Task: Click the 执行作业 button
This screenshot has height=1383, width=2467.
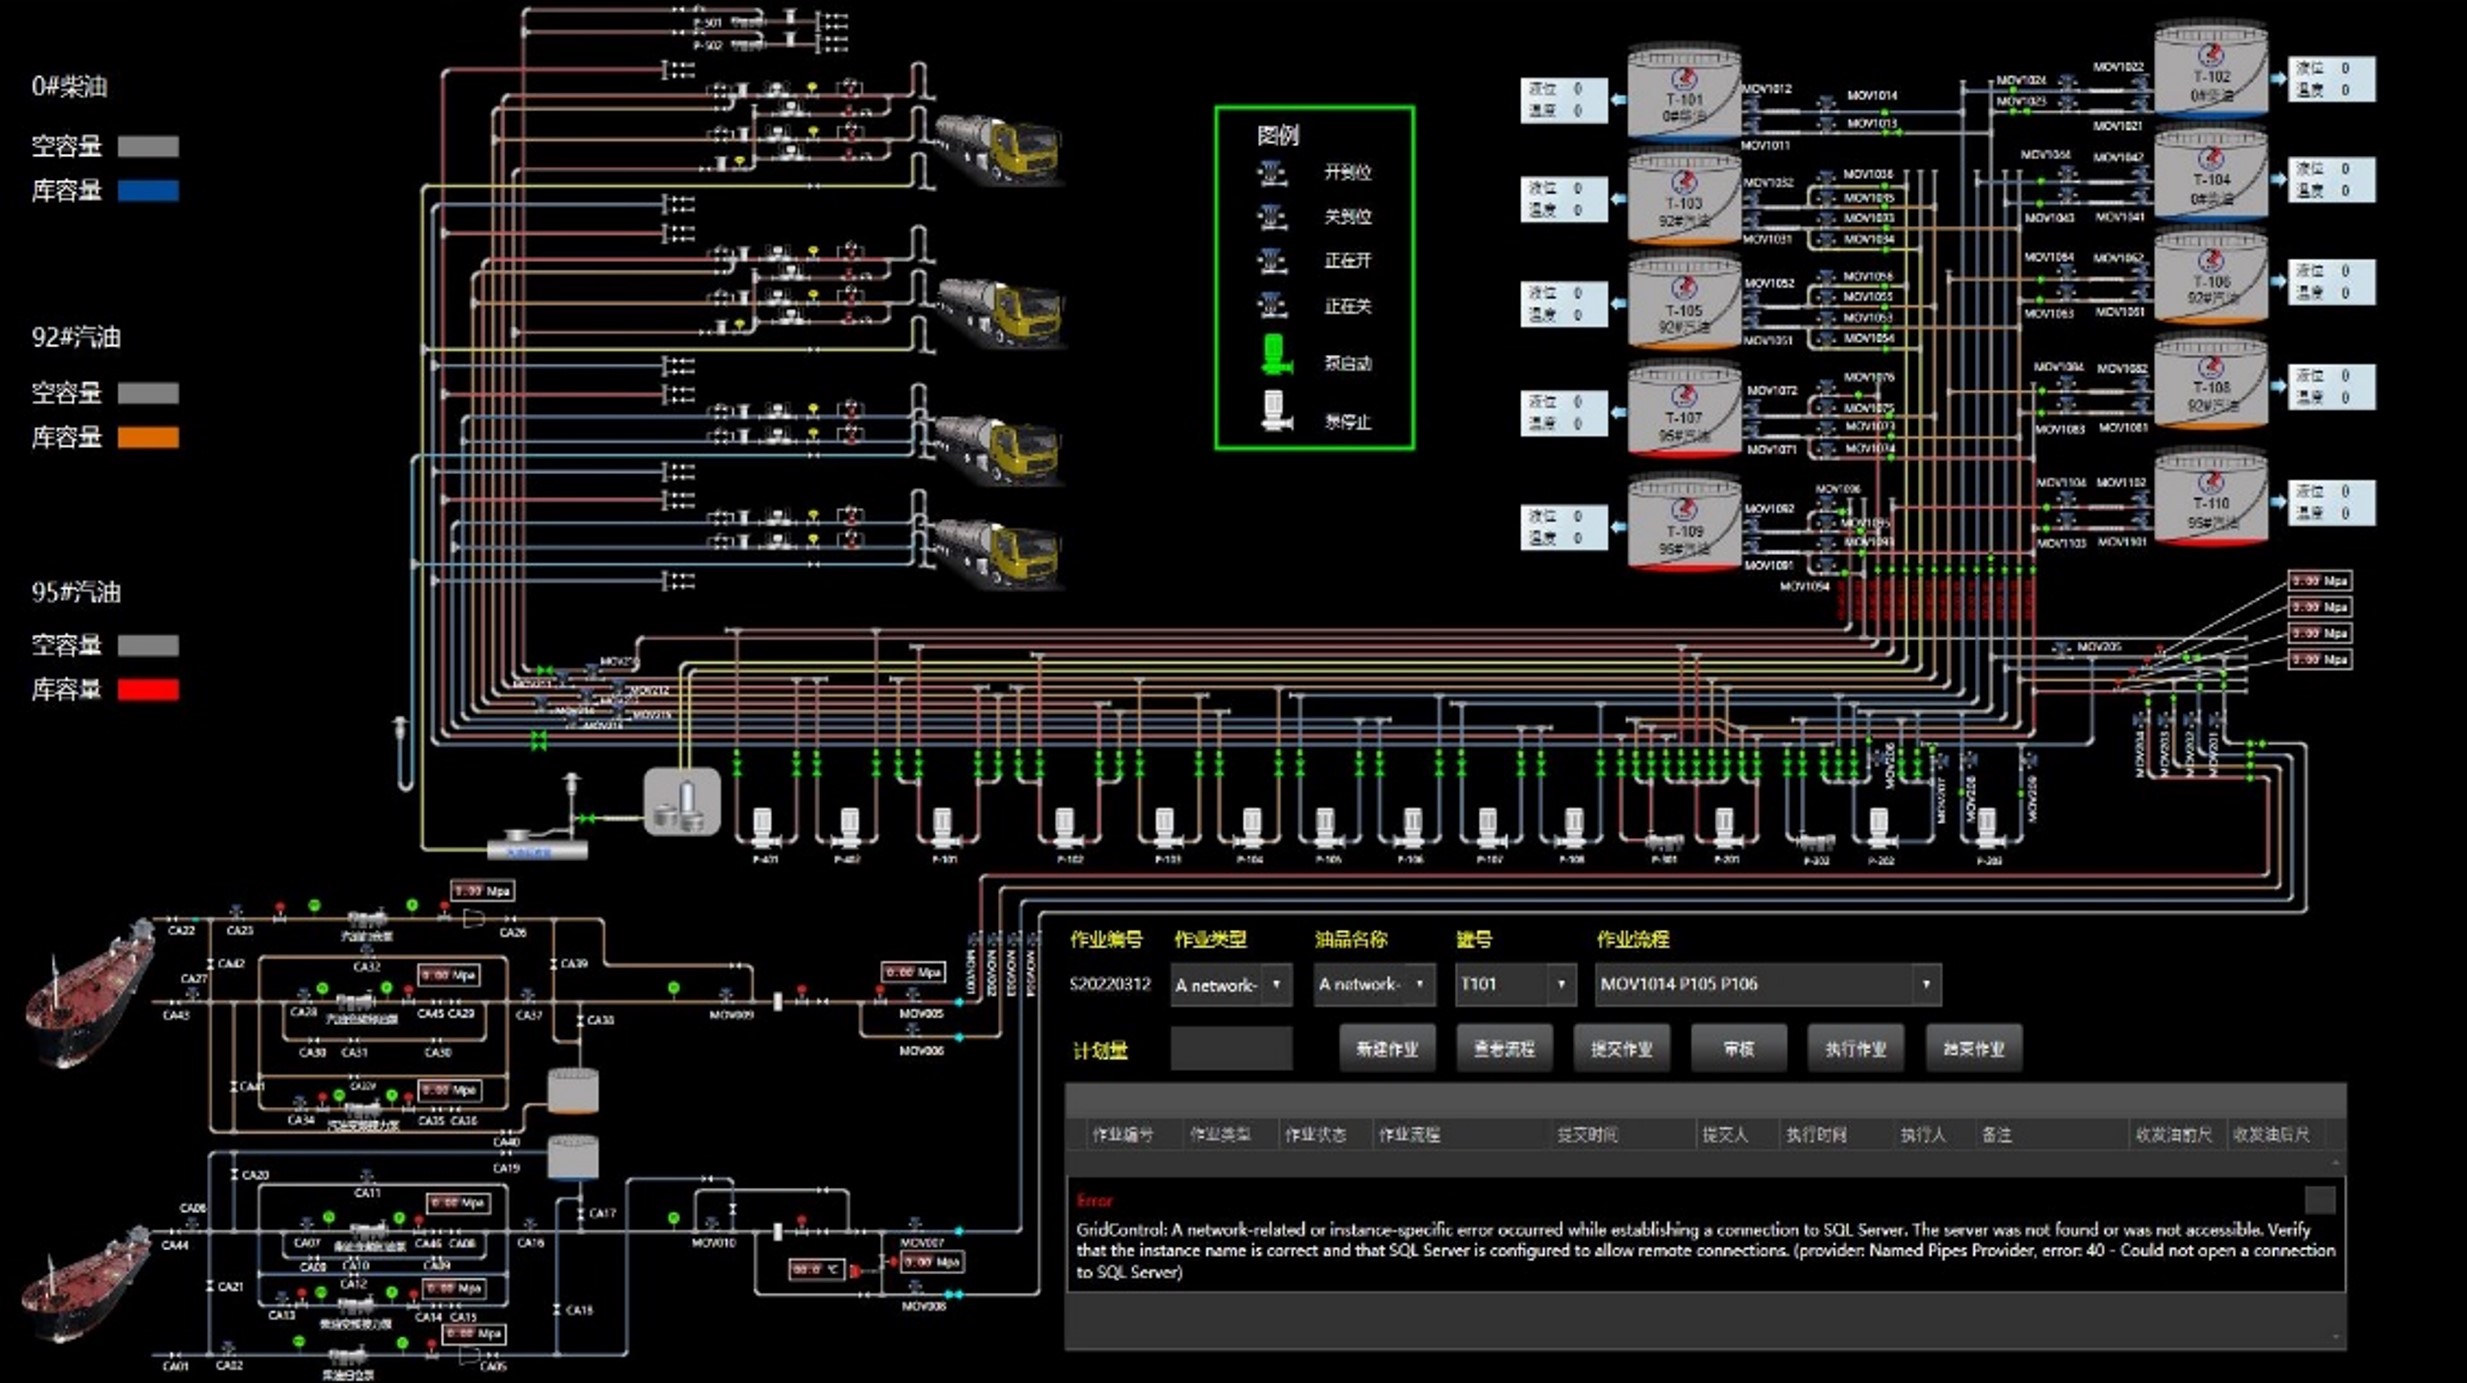Action: pos(1856,1049)
